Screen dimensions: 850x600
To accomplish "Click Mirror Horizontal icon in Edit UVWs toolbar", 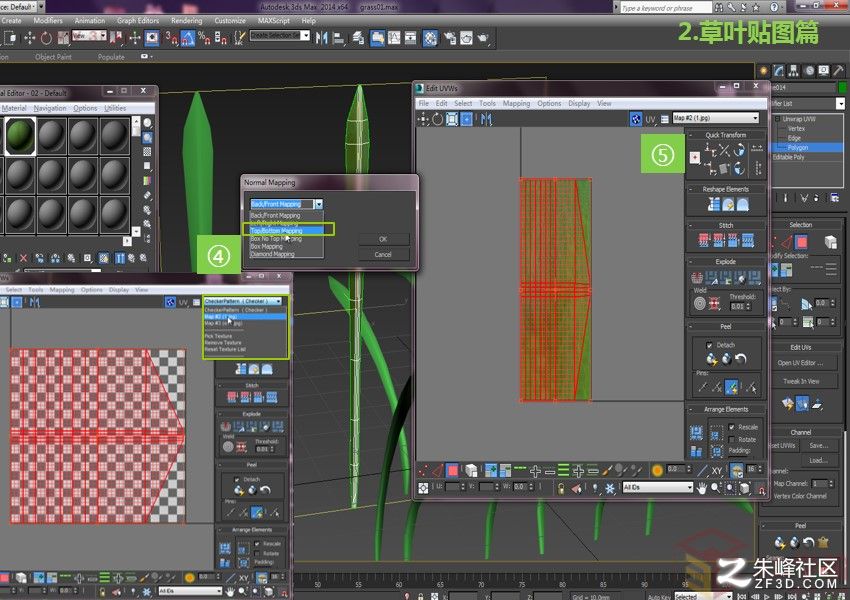I will click(x=486, y=119).
